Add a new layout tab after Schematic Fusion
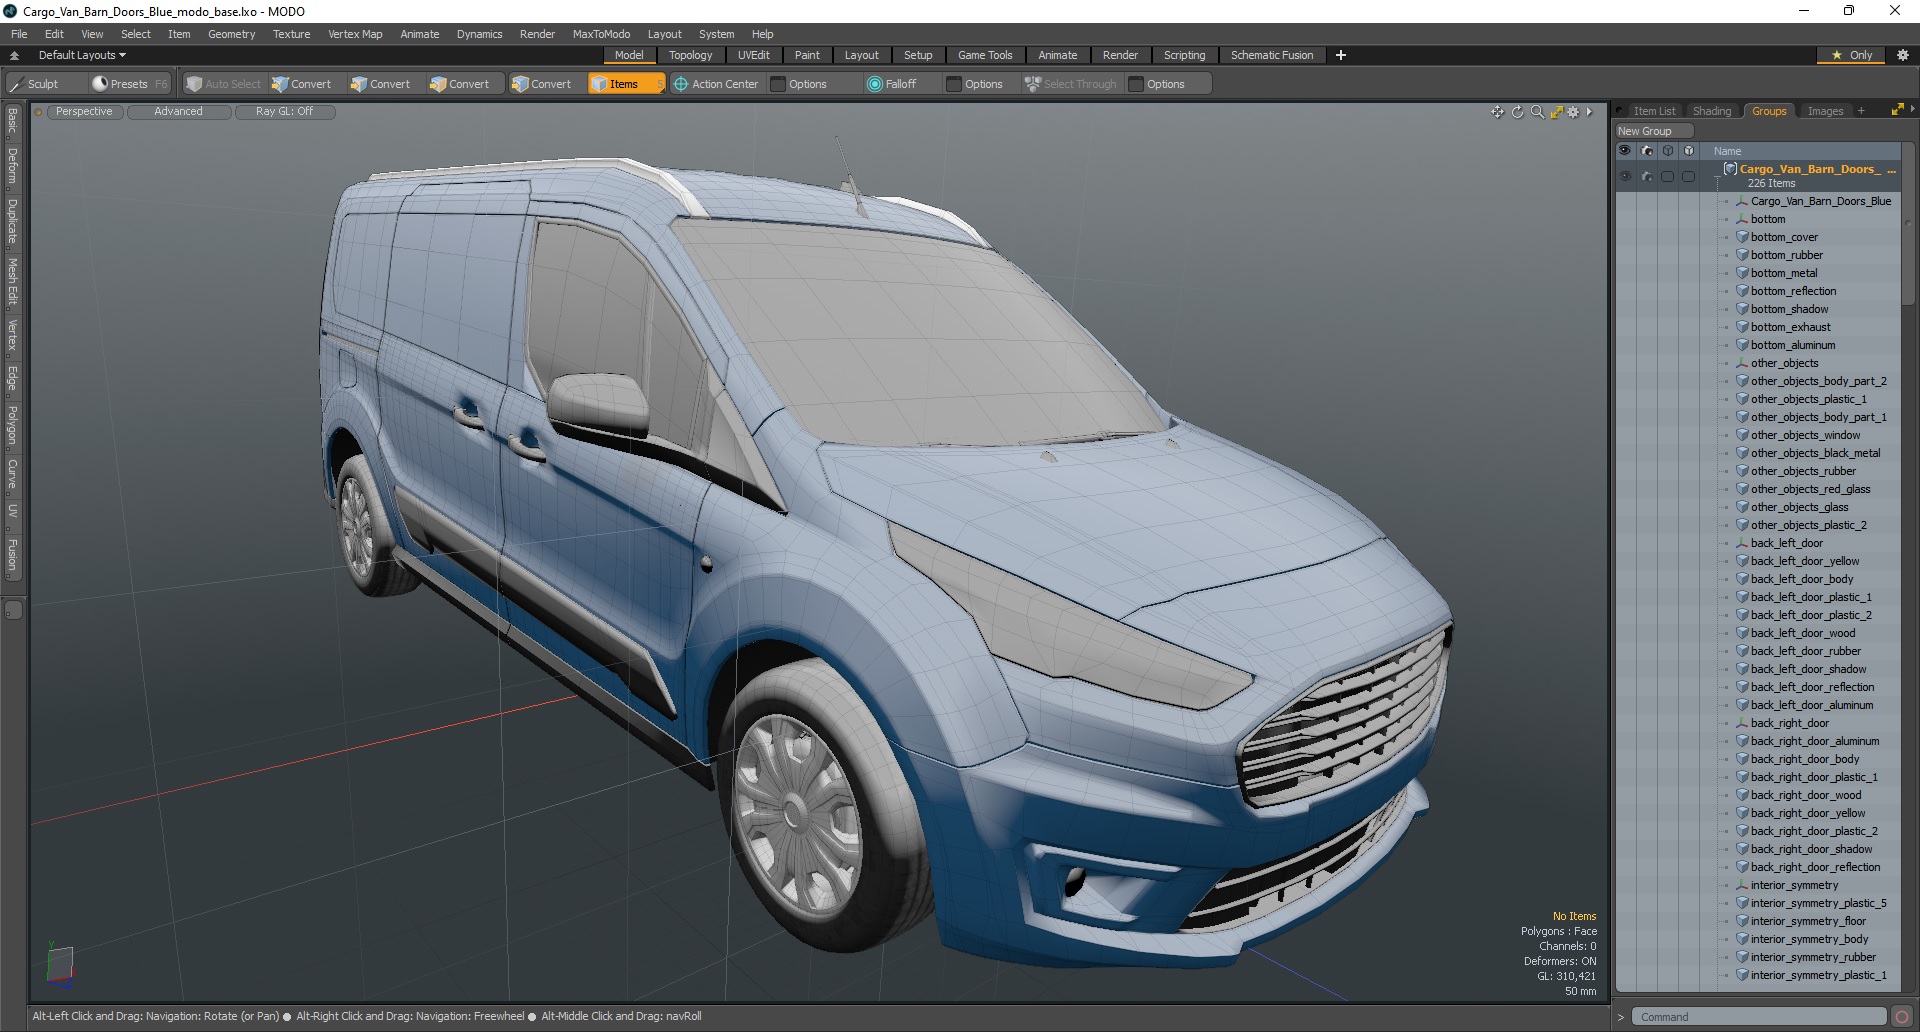Image resolution: width=1920 pixels, height=1032 pixels. point(1341,55)
